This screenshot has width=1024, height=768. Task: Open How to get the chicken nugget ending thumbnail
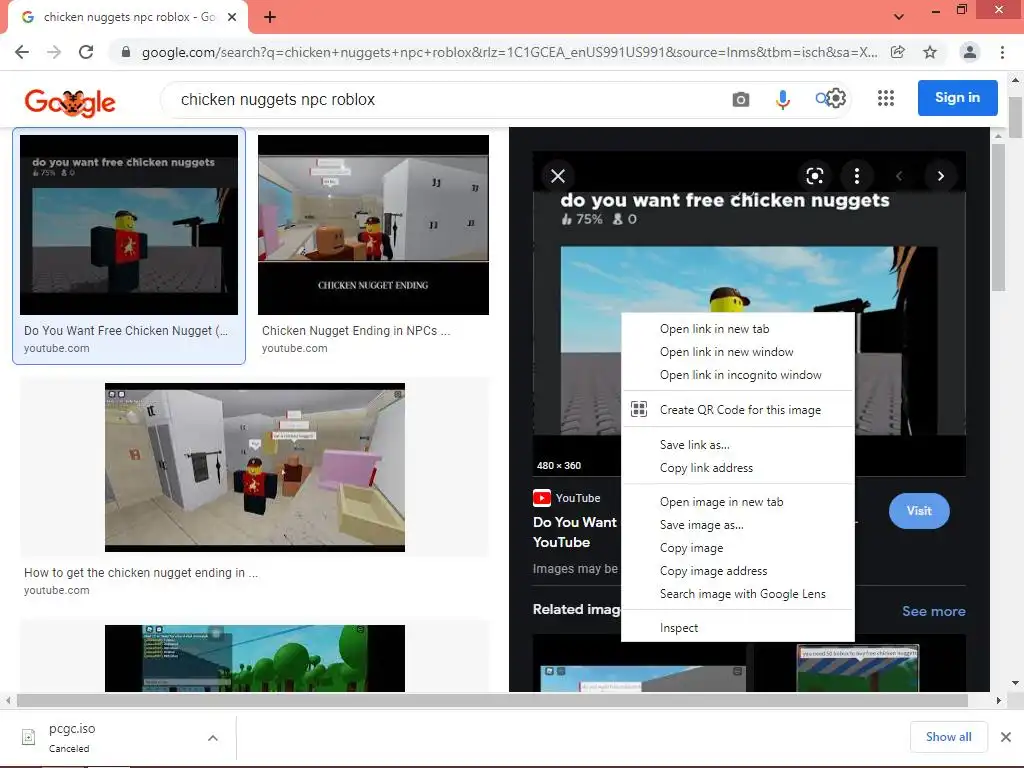point(255,467)
